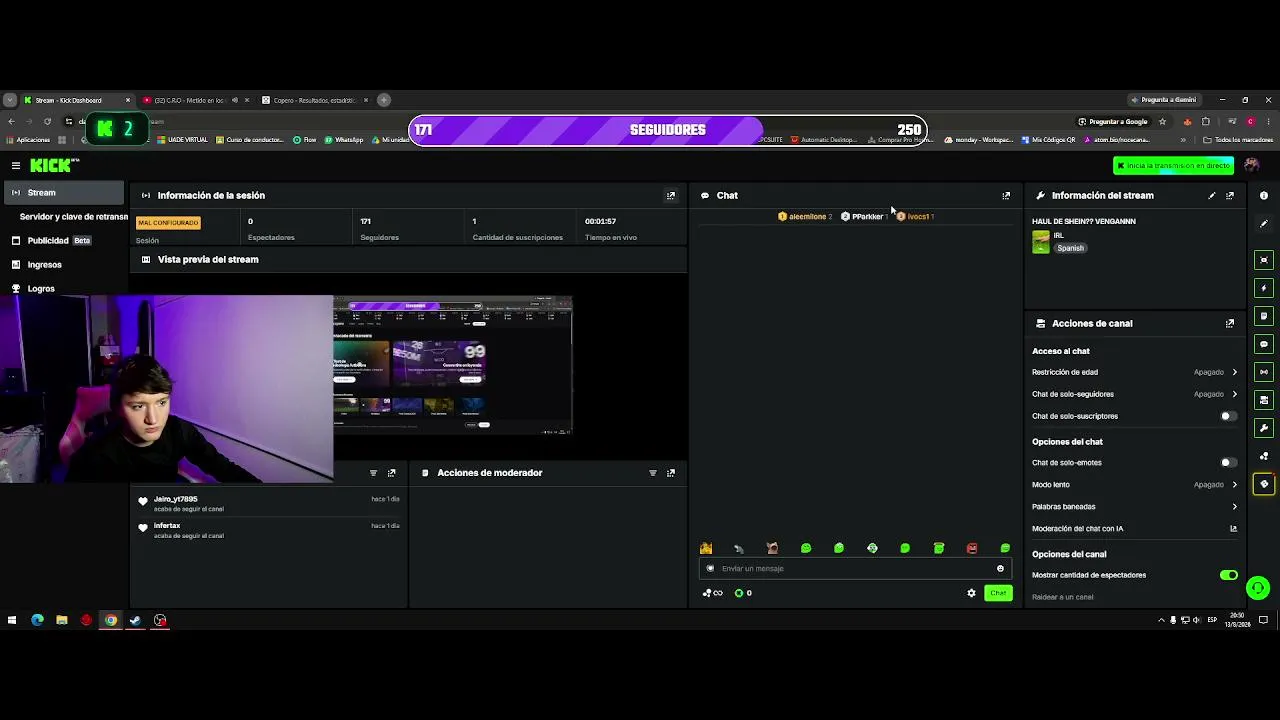Open the hamburger menu beside the Kick logo
Screen dimensions: 1280x720
pos(16,166)
